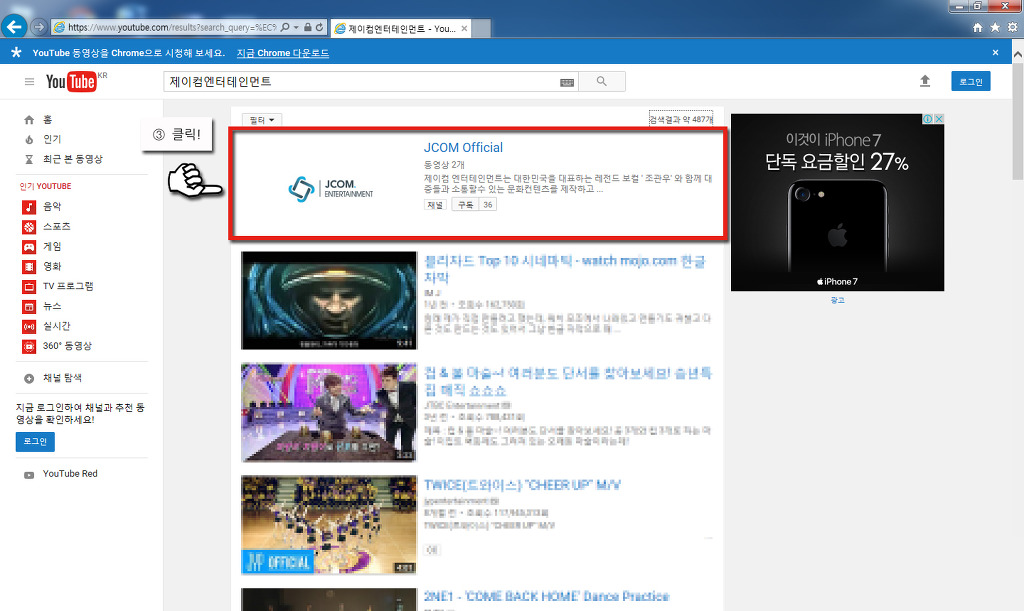Click the JCOM Entertainment channel logo thumbnail
Image resolution: width=1024 pixels, height=611 pixels.
(x=330, y=189)
